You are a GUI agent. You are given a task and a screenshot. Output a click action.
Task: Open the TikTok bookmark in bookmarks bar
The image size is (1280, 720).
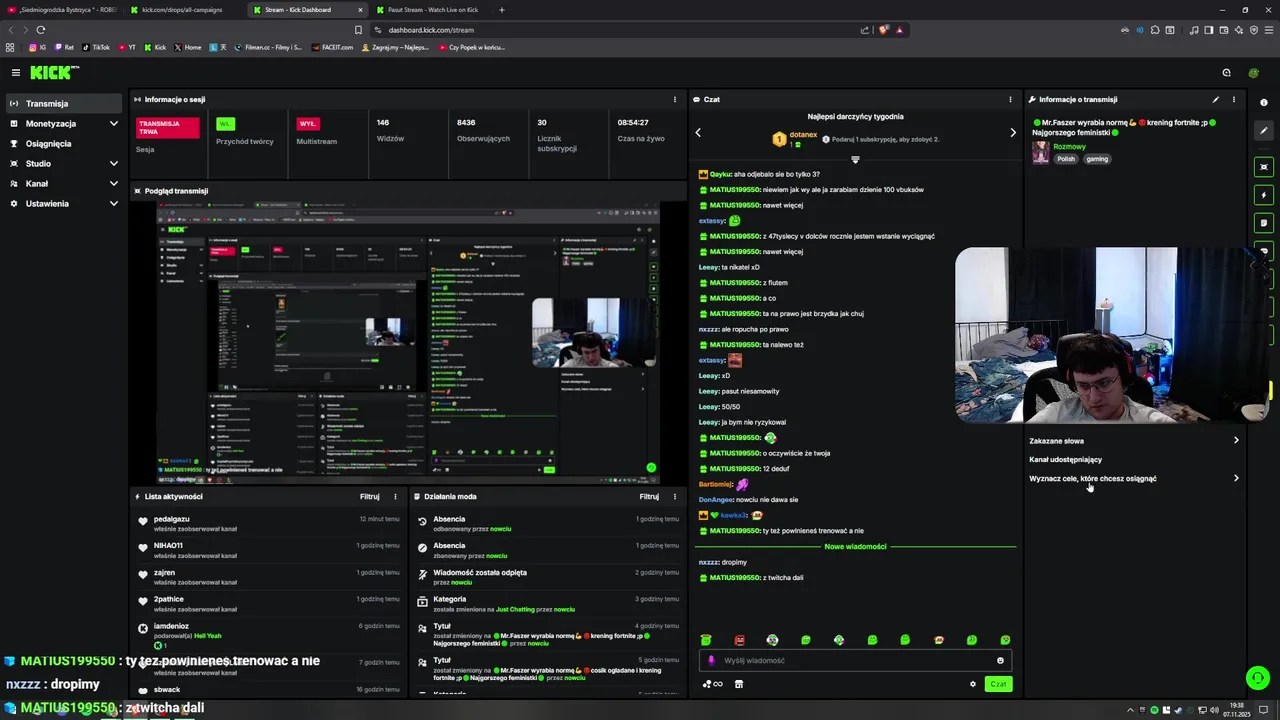pyautogui.click(x=96, y=47)
